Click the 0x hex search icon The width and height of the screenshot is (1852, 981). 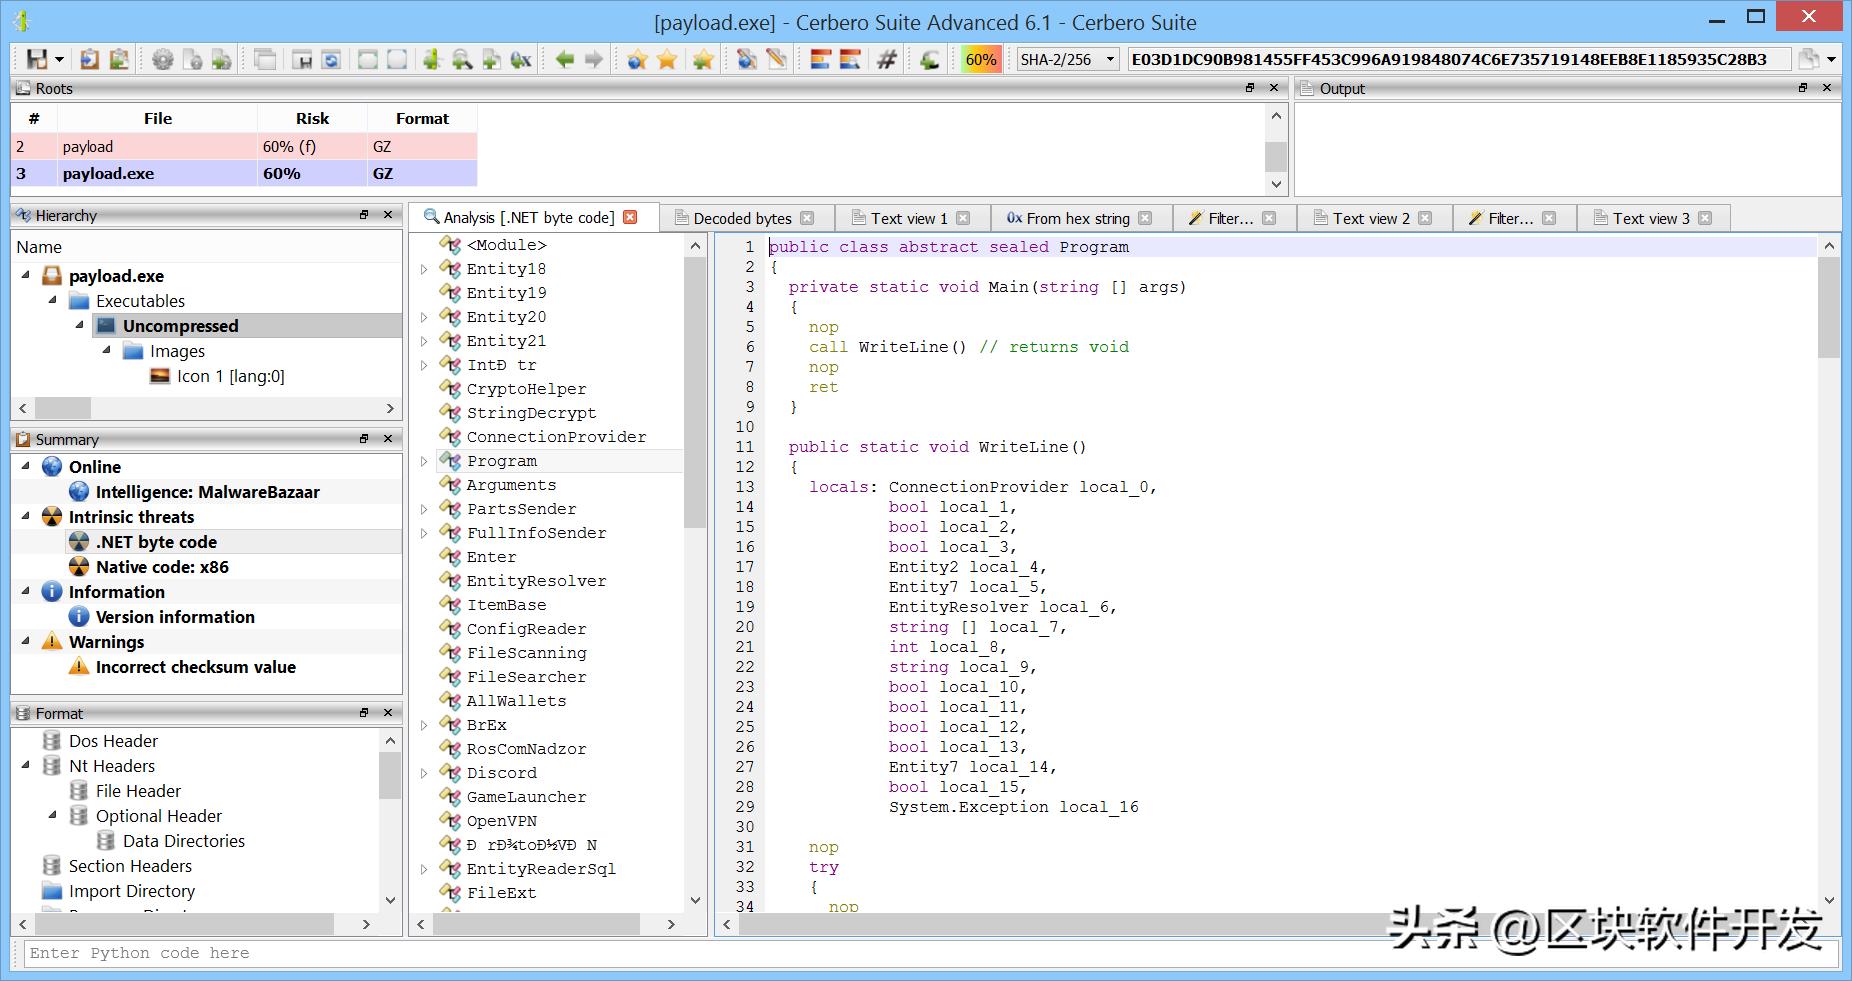521,59
